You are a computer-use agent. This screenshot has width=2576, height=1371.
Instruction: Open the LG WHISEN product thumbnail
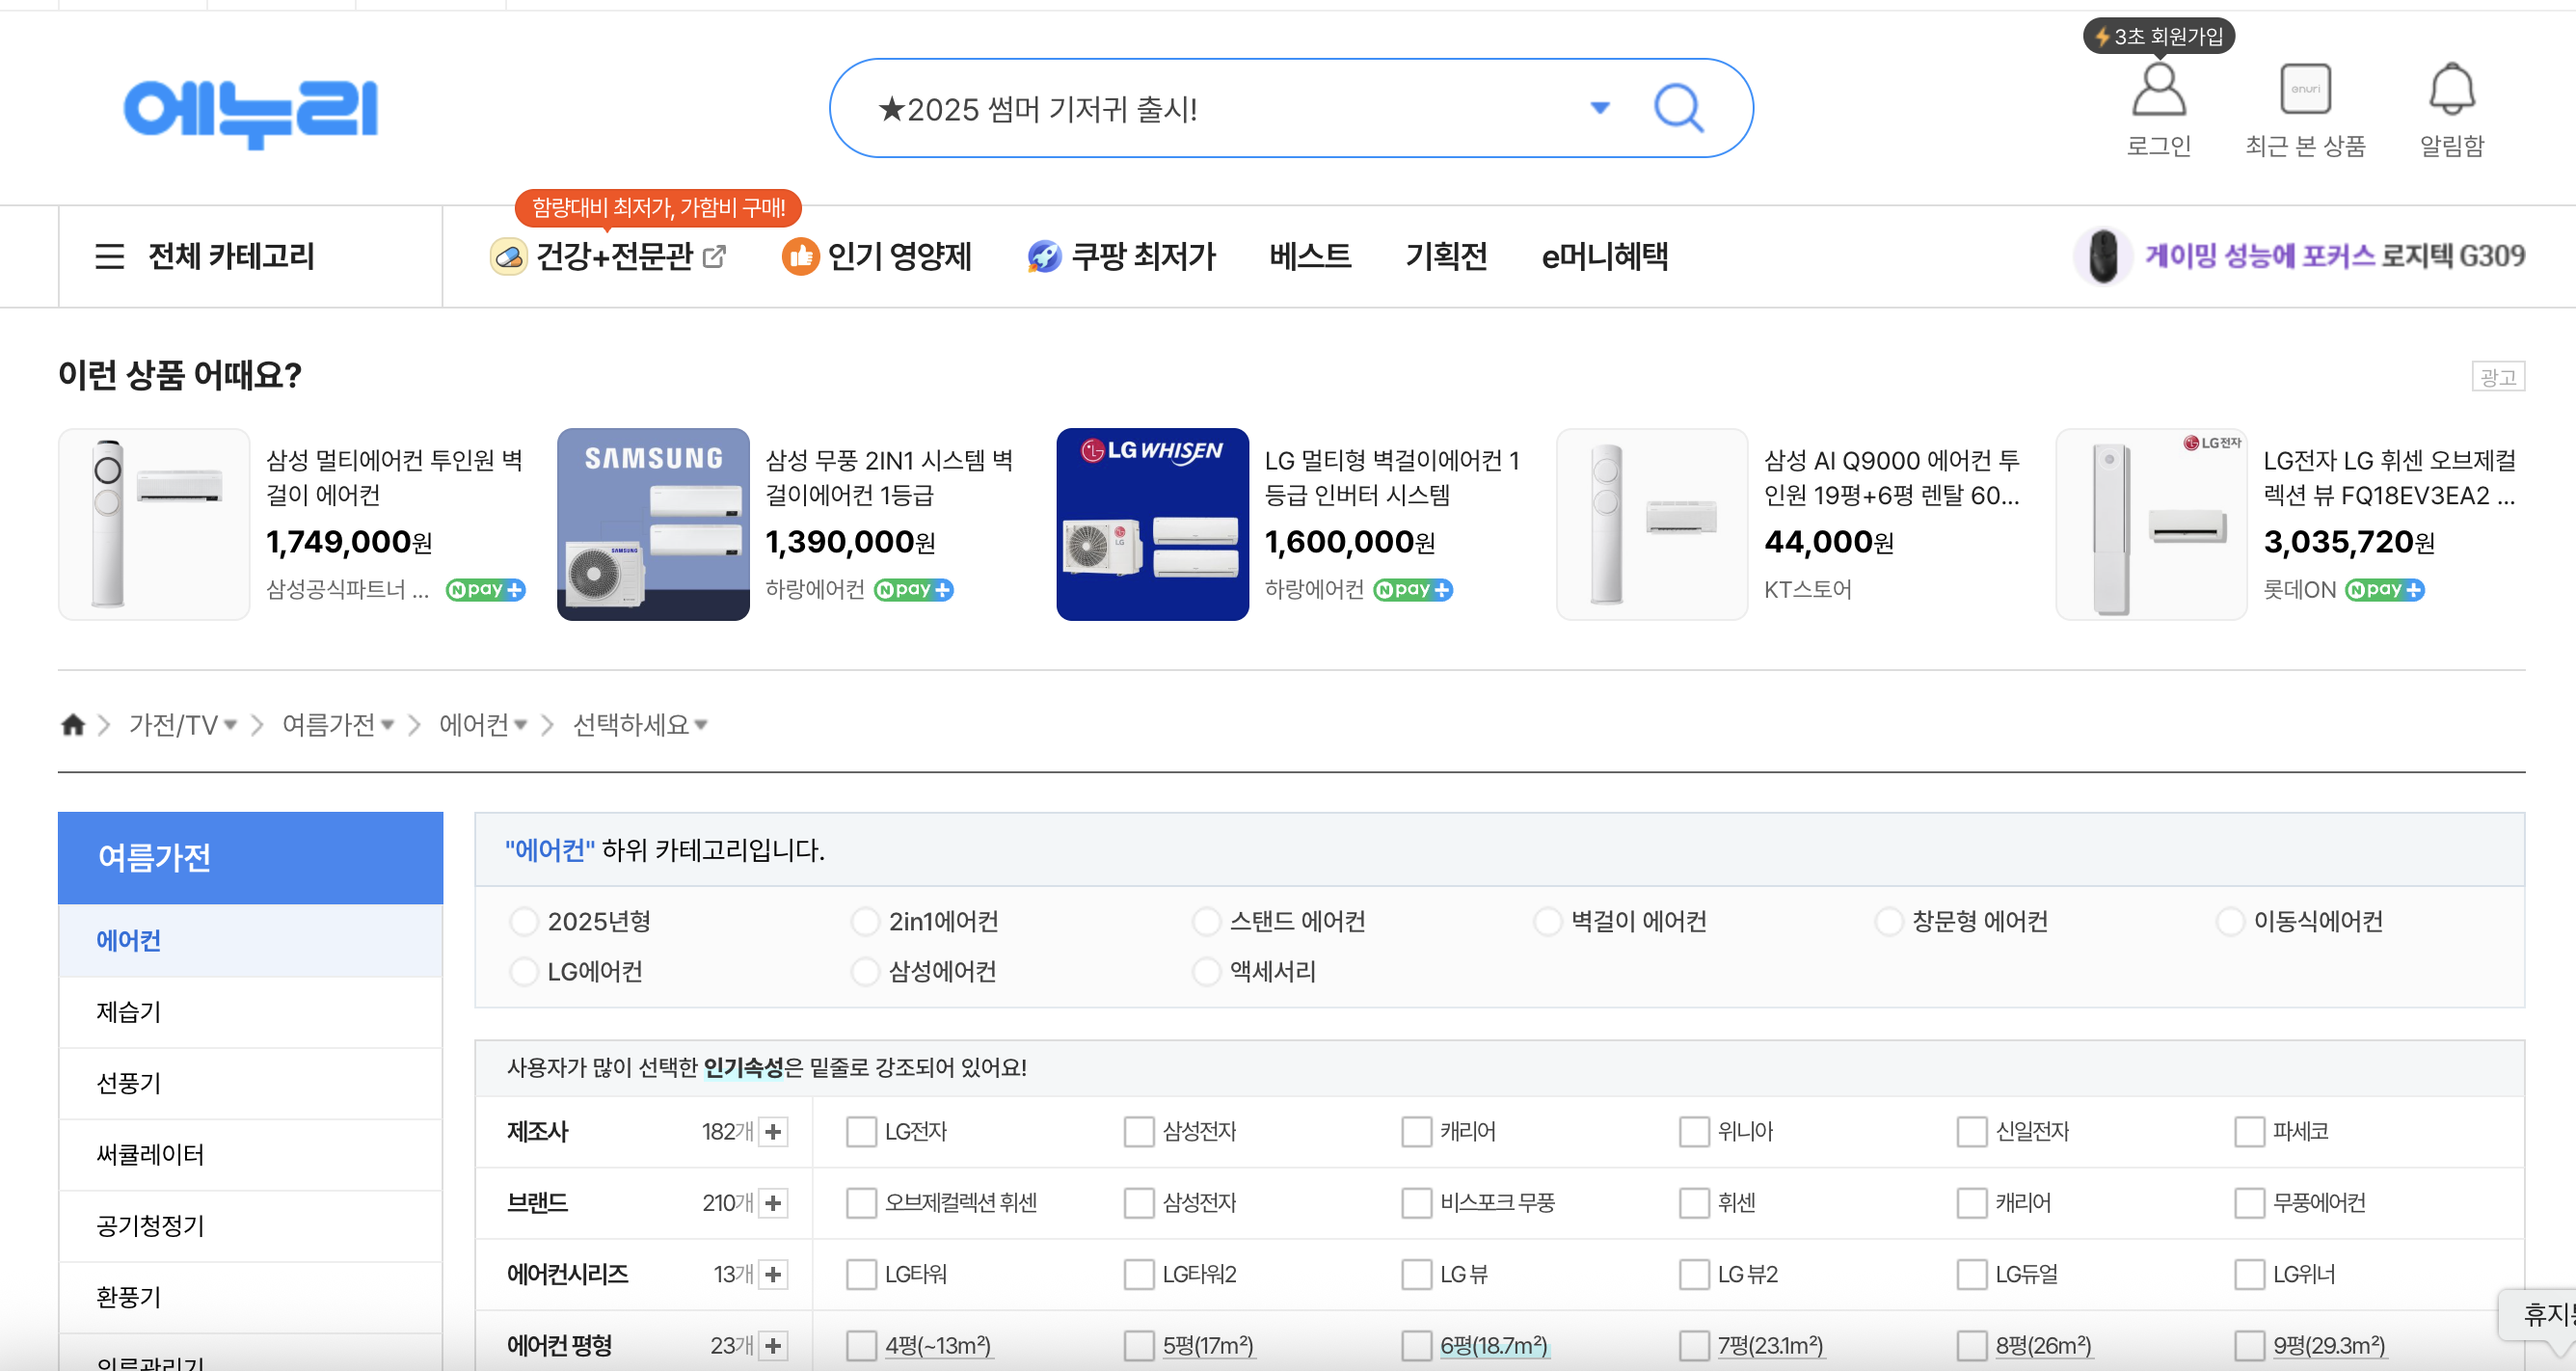click(x=1152, y=524)
